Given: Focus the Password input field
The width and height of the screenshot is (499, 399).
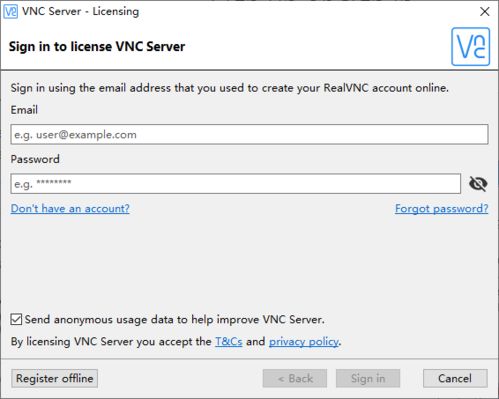Looking at the screenshot, I should coord(236,183).
